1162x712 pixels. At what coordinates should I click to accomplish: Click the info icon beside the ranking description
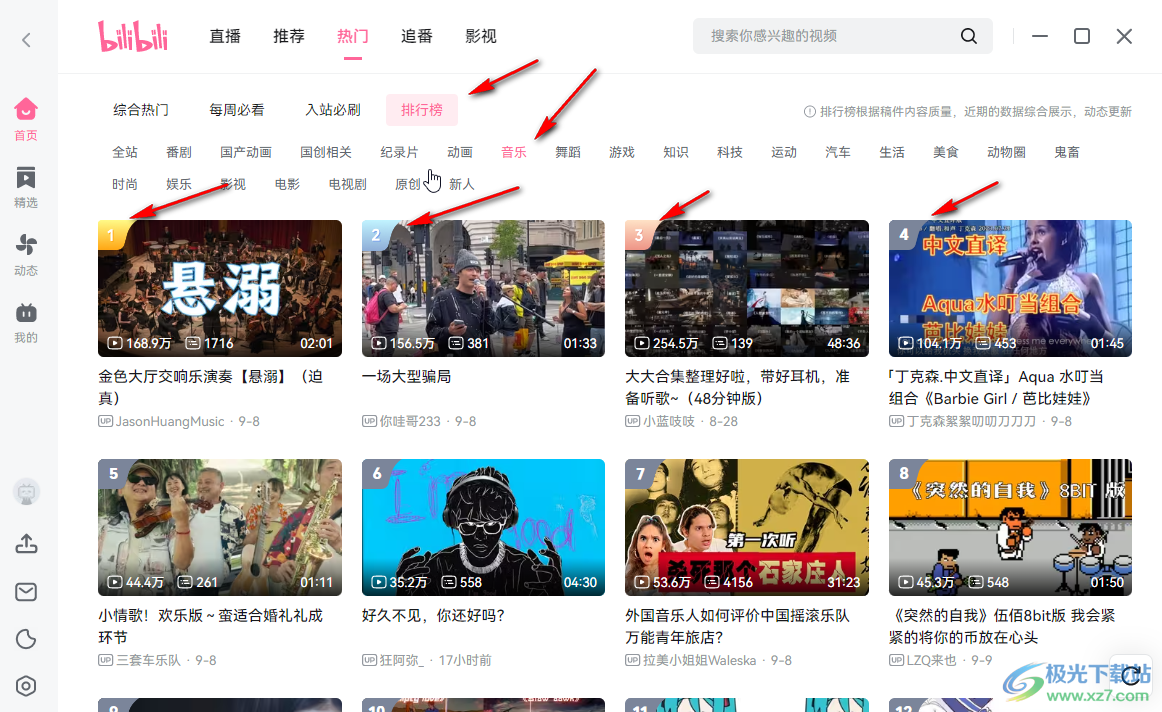coord(810,111)
